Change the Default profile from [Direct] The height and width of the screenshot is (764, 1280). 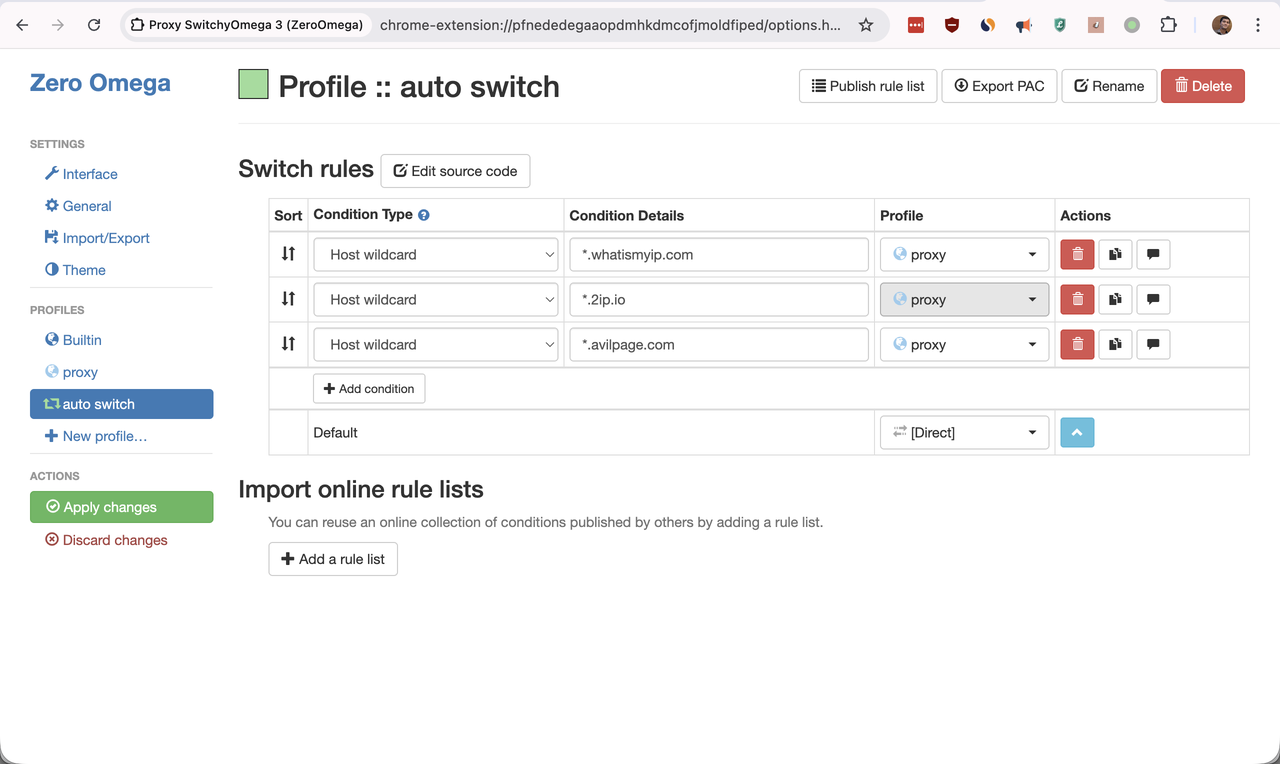pyautogui.click(x=964, y=433)
